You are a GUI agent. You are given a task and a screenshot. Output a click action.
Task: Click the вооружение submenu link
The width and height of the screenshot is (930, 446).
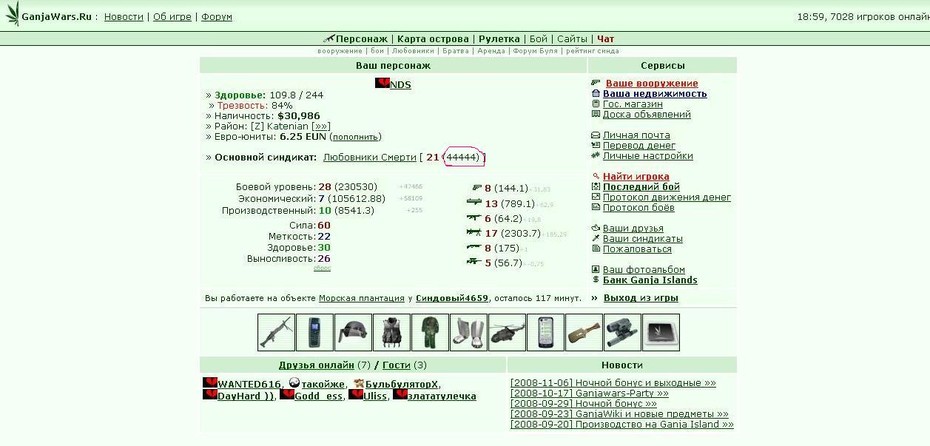[339, 51]
